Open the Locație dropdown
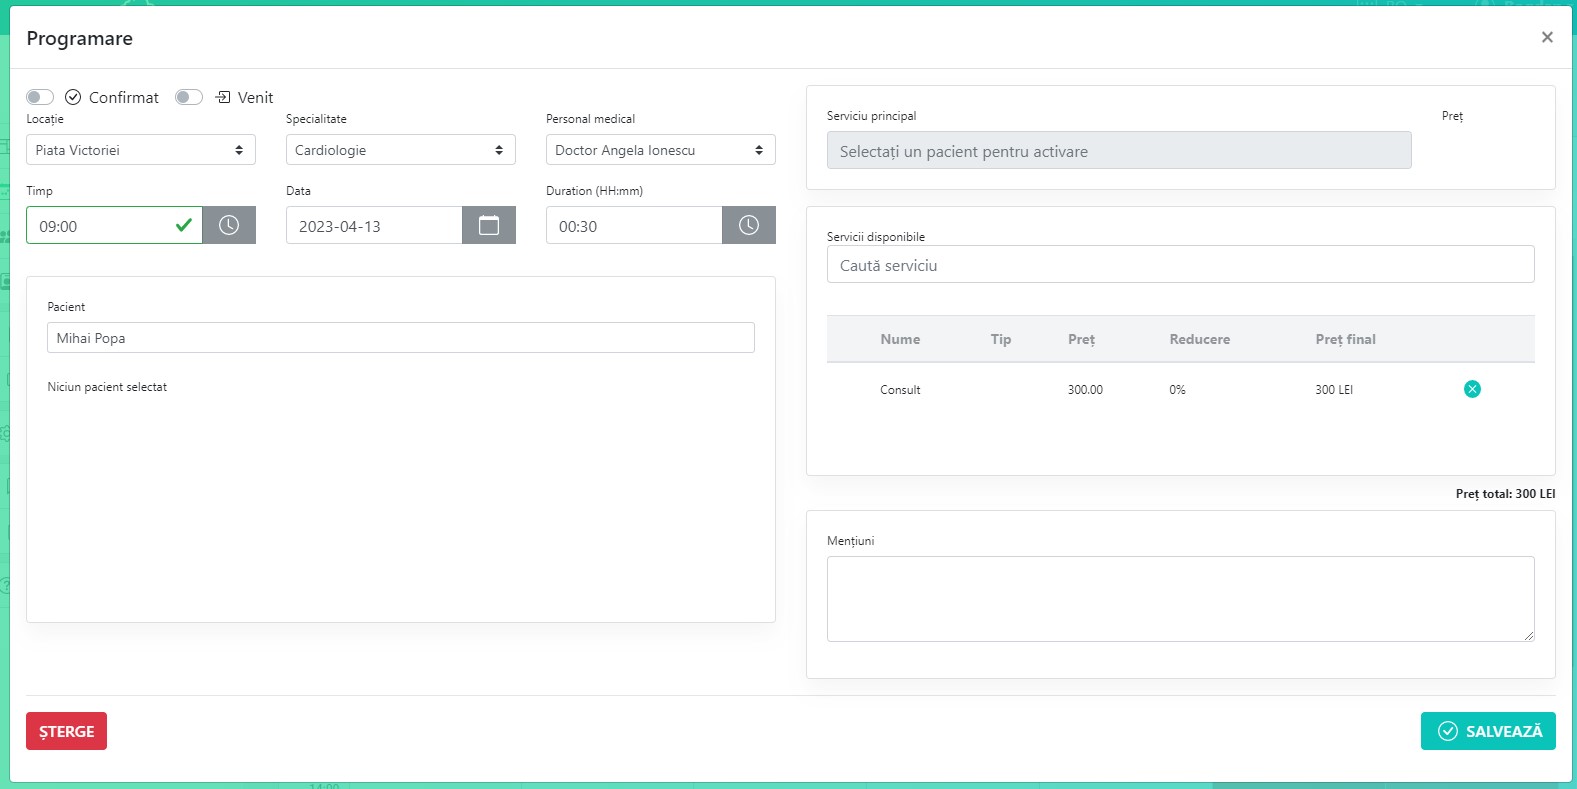This screenshot has width=1577, height=789. click(140, 150)
